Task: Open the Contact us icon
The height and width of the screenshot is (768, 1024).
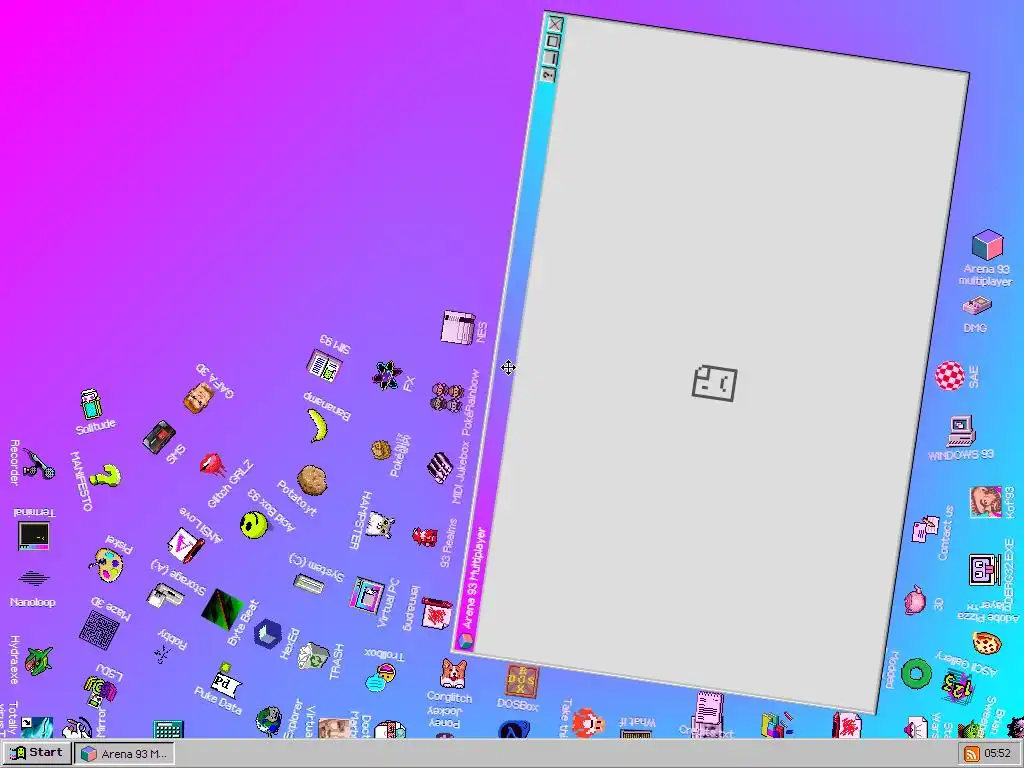Action: click(x=925, y=529)
